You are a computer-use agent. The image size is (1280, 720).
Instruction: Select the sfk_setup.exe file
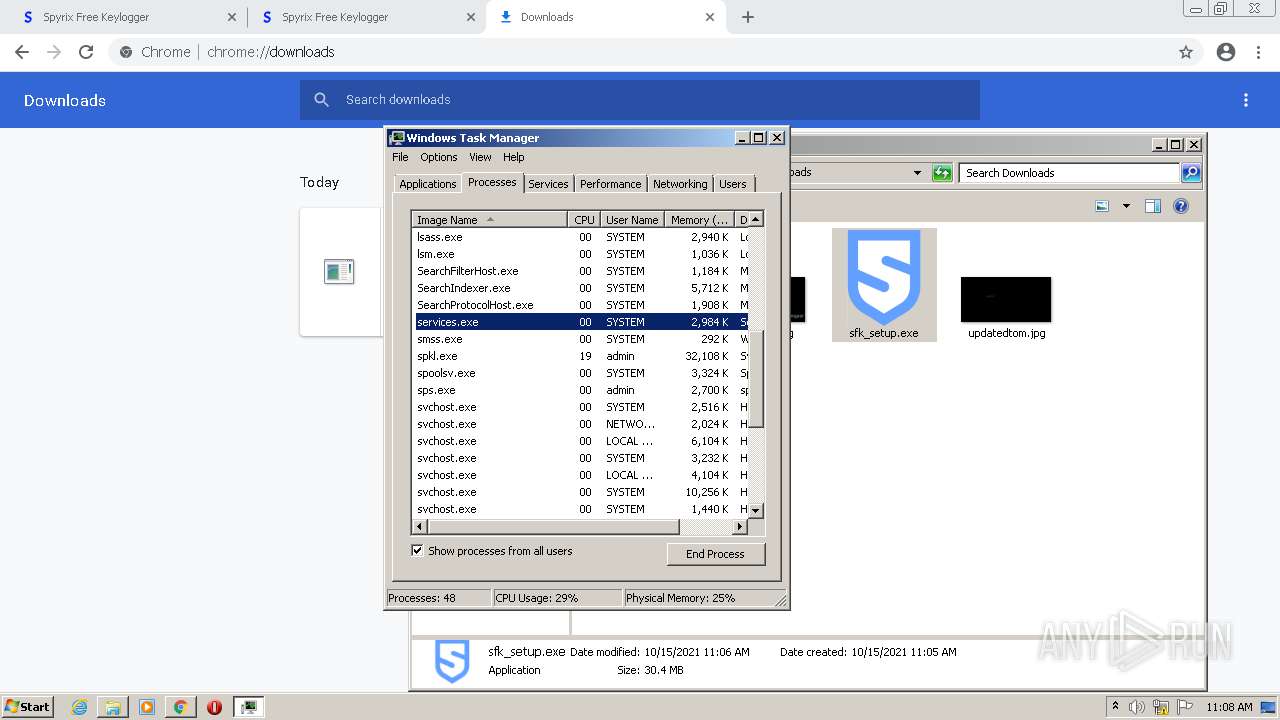point(884,285)
